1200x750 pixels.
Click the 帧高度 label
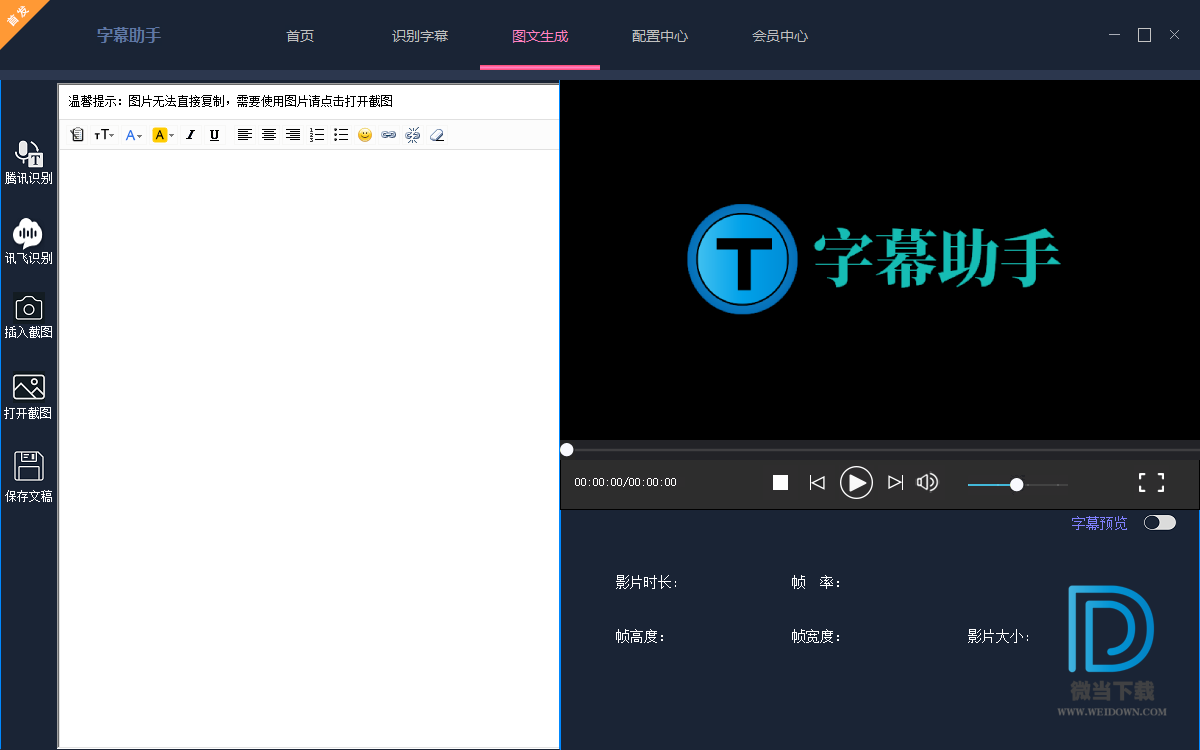641,636
